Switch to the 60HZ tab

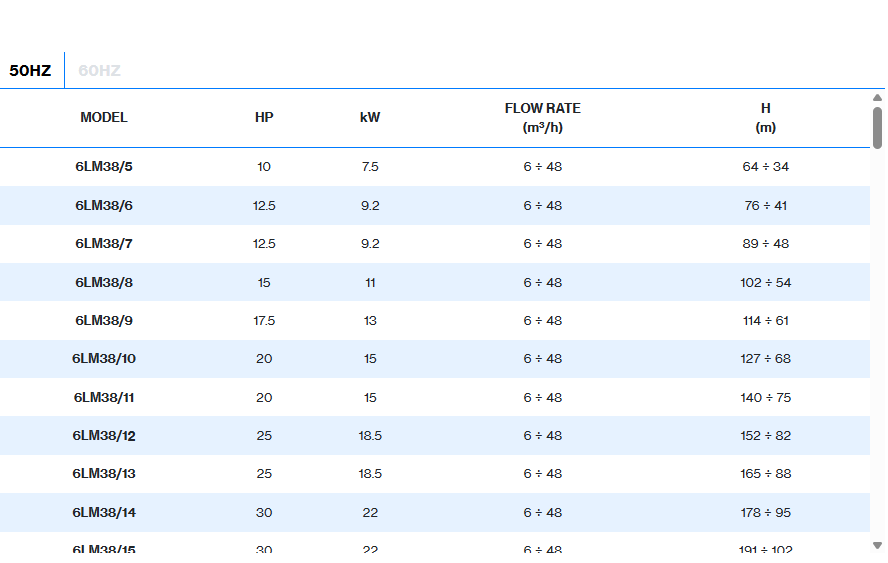coord(99,71)
